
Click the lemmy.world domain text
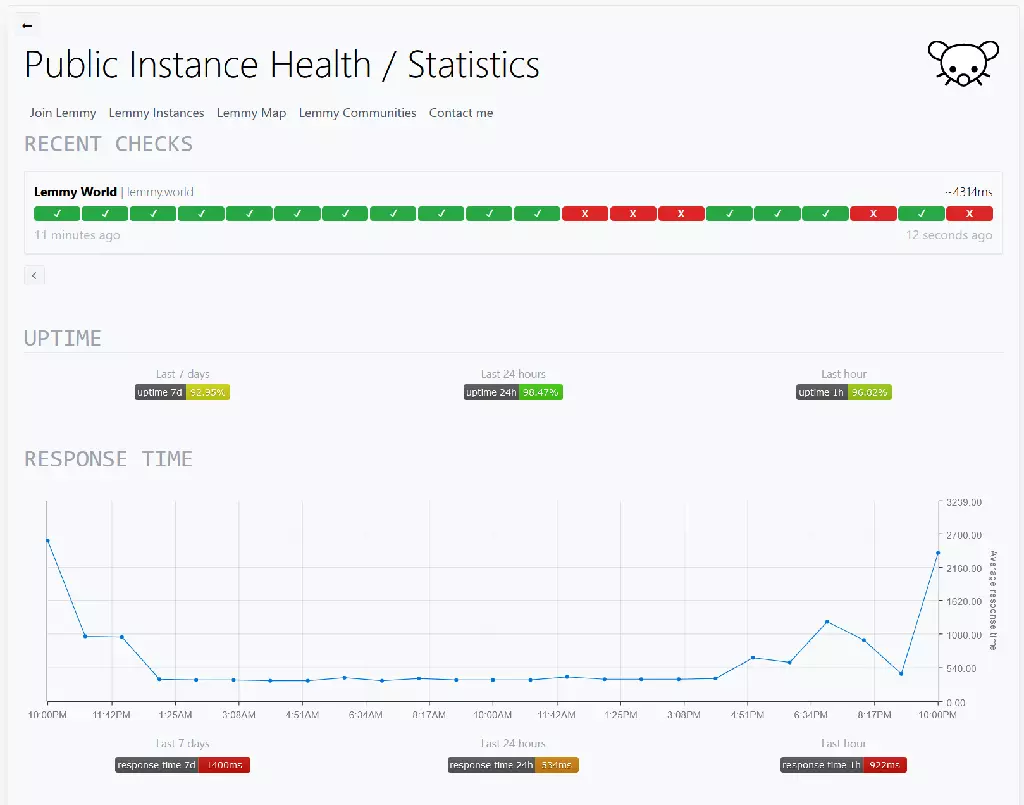point(161,192)
